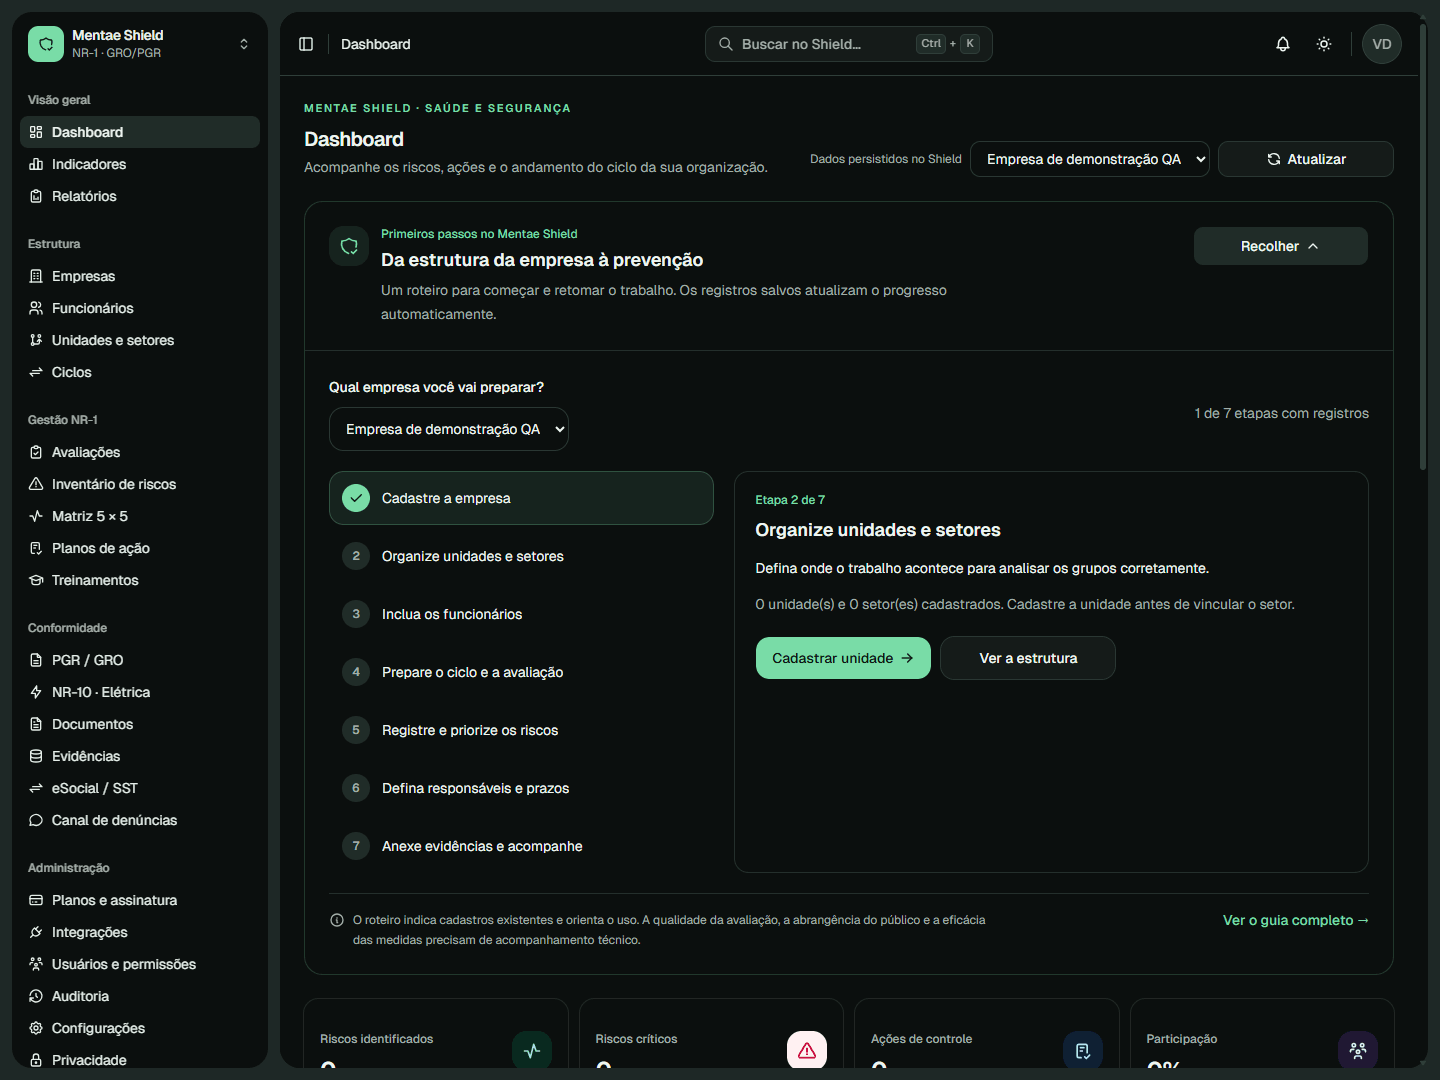Viewport: 1440px width, 1080px height.
Task: Click the Riscos identificados pulse icon
Action: coord(532,1050)
